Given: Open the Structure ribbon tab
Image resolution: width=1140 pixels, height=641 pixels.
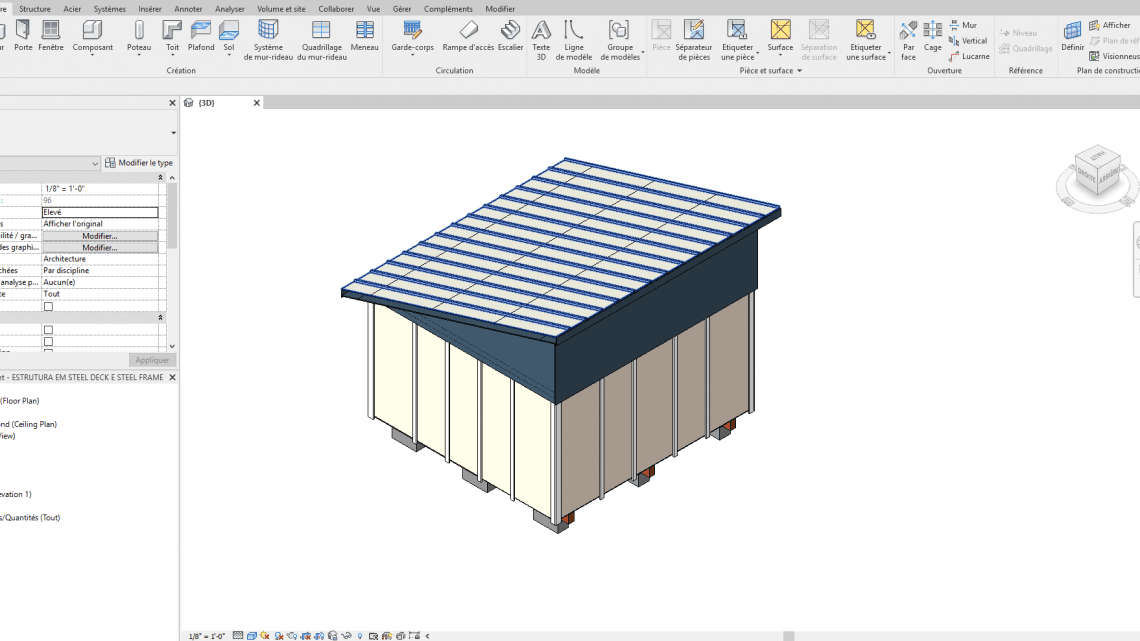Looking at the screenshot, I should tap(35, 9).
